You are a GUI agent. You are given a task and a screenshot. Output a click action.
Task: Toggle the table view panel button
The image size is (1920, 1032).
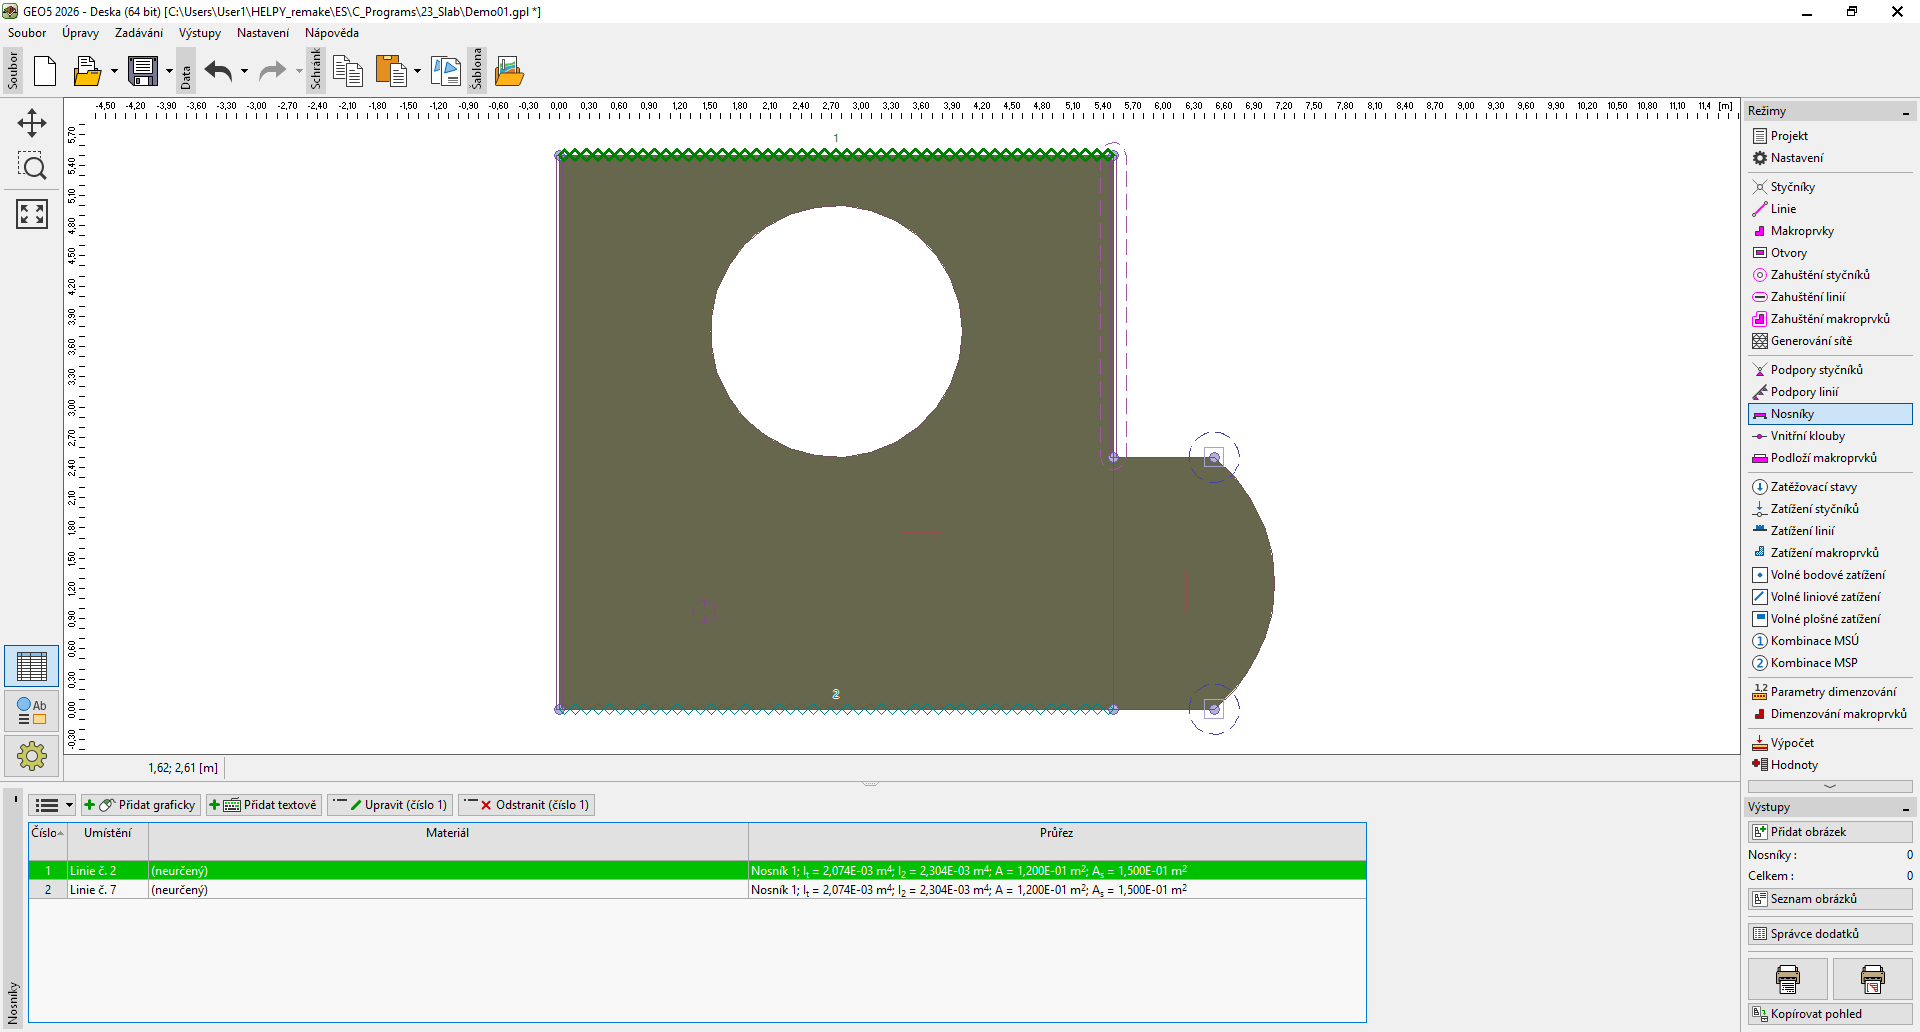32,666
